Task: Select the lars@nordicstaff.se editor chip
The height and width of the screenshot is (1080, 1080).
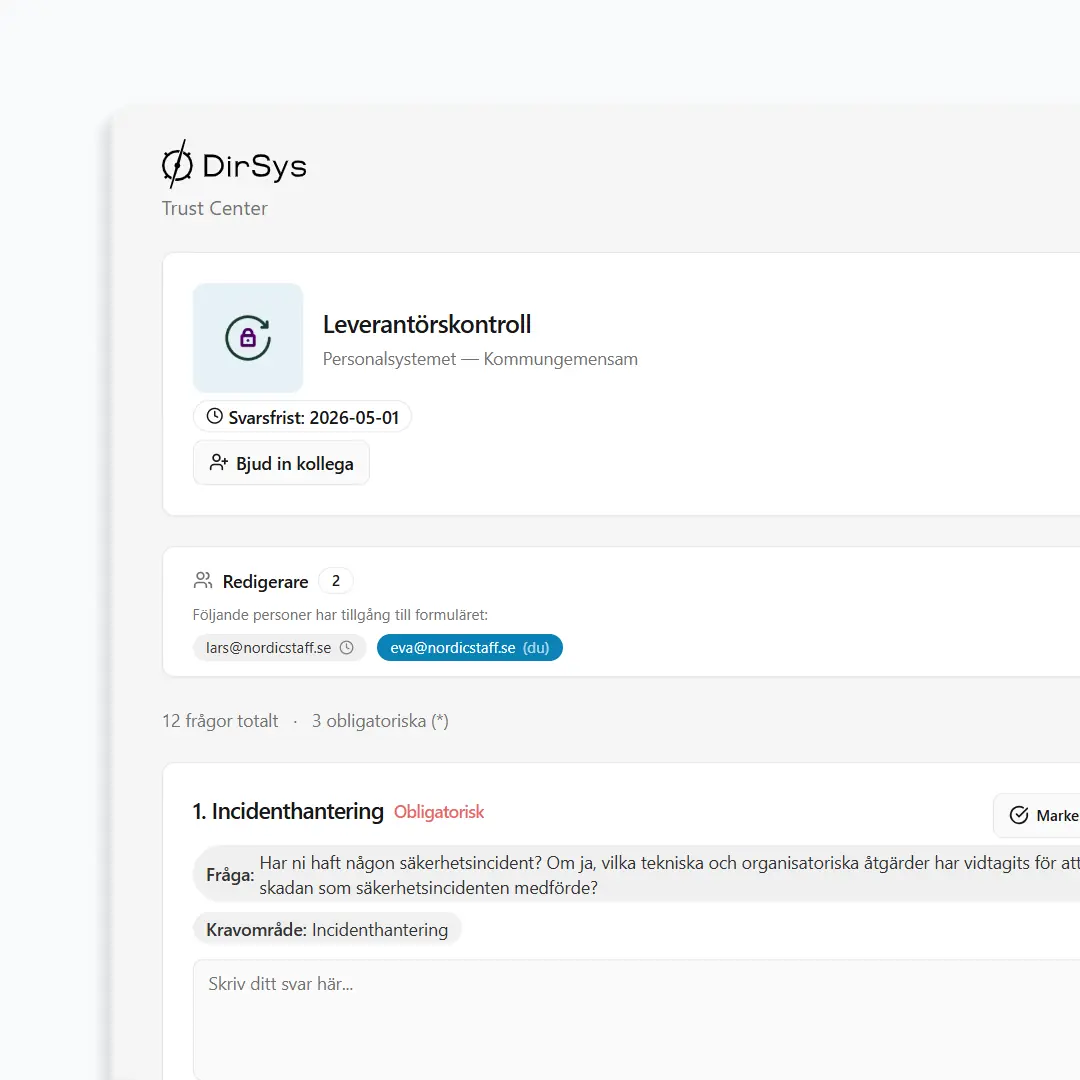Action: coord(279,648)
